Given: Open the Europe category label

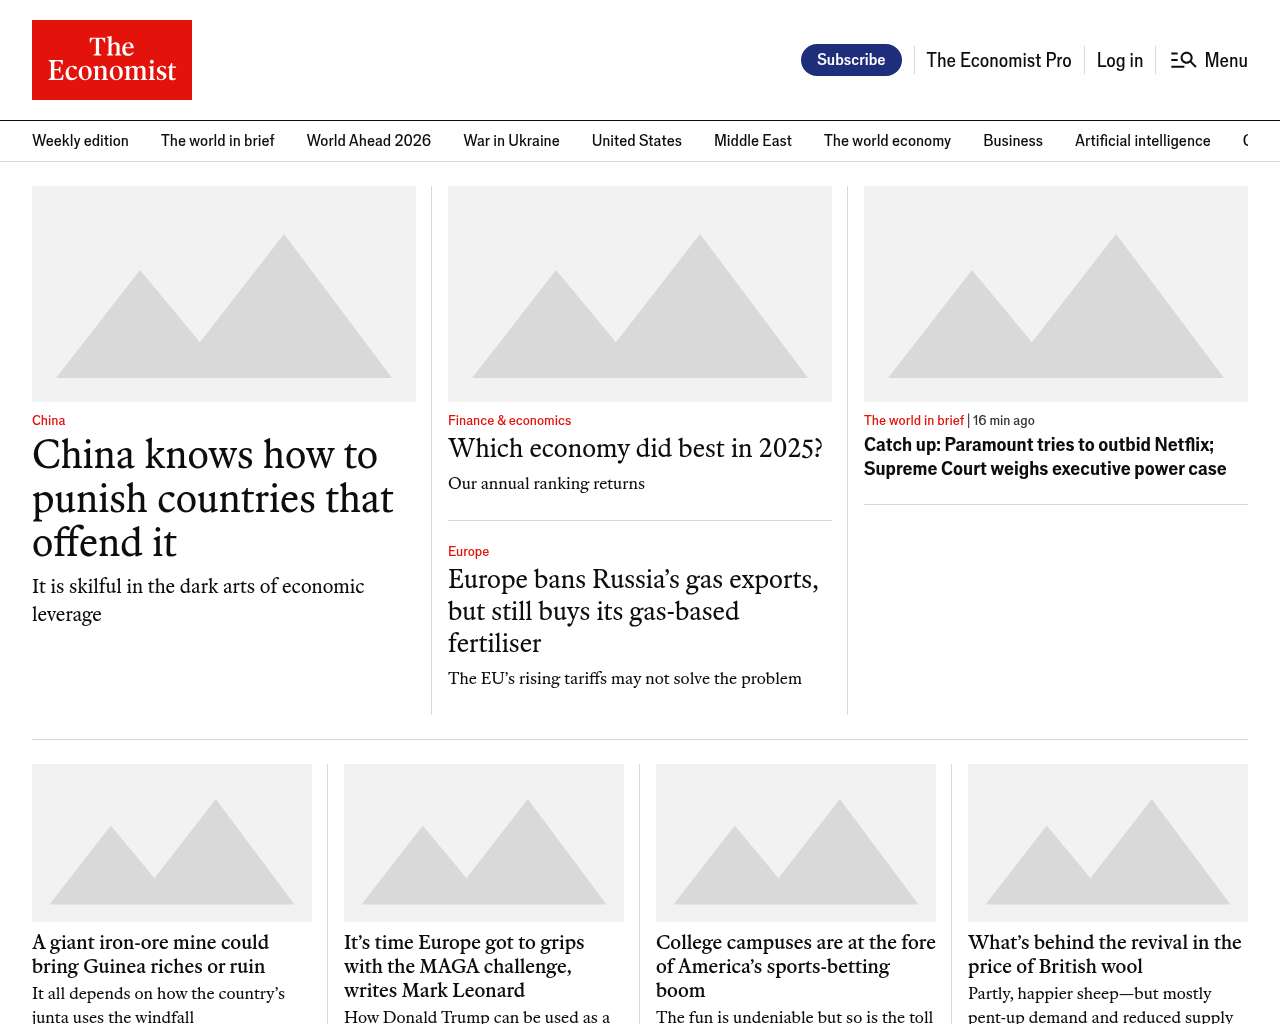Looking at the screenshot, I should [x=468, y=552].
